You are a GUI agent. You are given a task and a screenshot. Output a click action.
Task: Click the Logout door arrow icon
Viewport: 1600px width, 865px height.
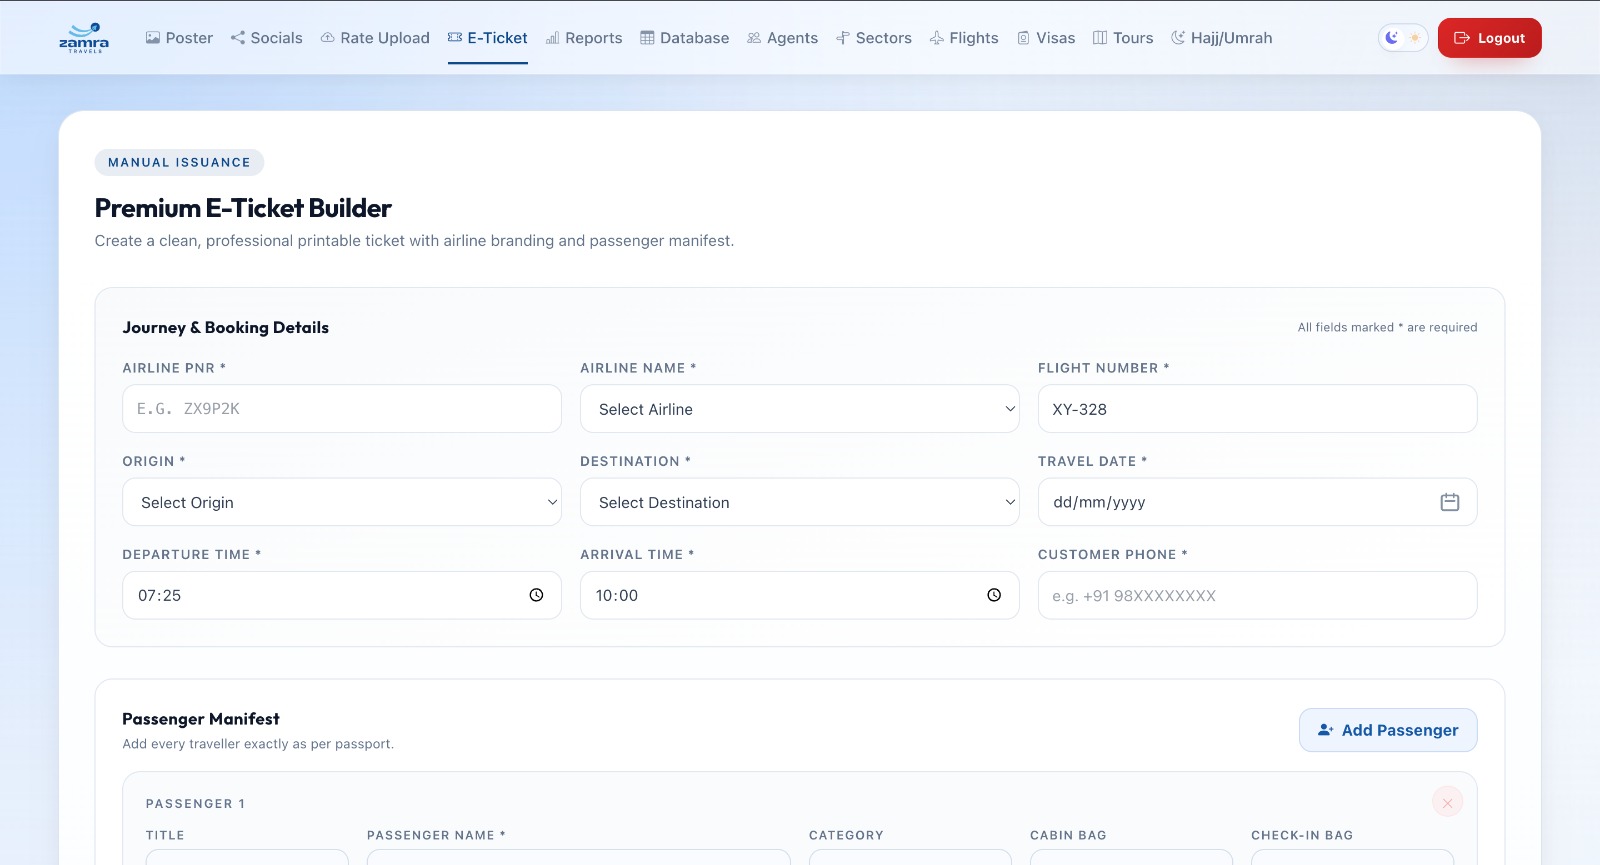point(1462,38)
